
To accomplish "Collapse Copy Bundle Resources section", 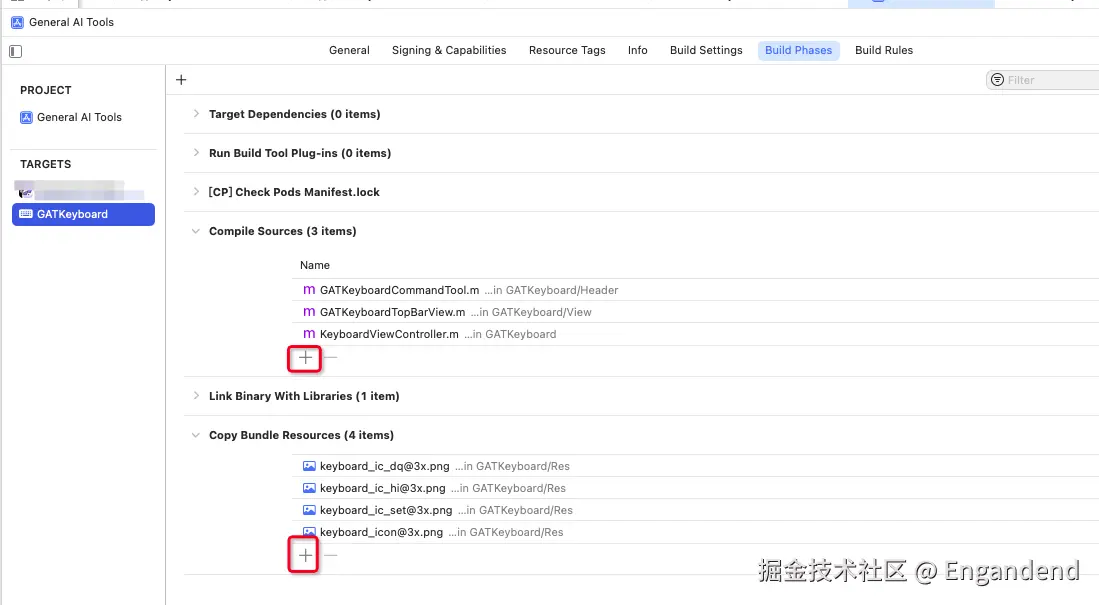I will (x=196, y=435).
